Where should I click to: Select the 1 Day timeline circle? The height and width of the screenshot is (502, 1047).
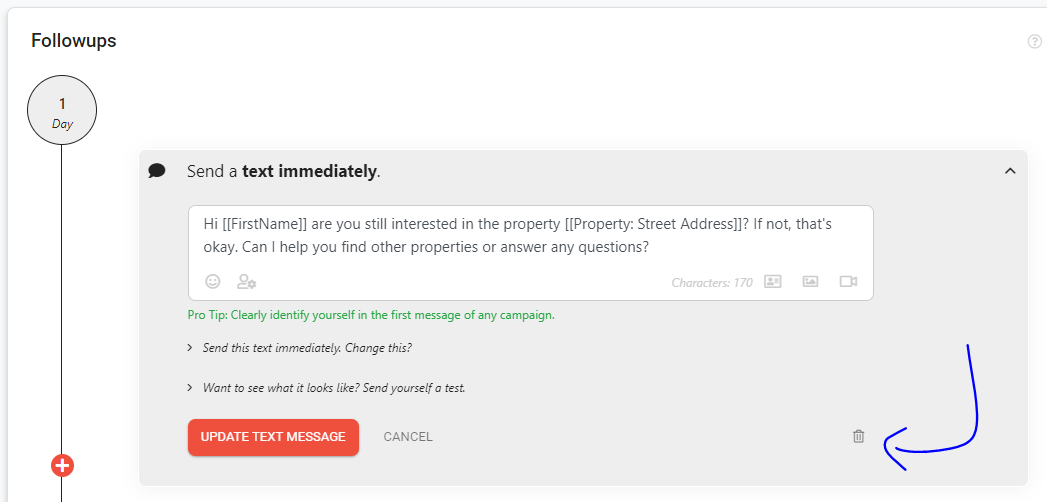tap(62, 110)
